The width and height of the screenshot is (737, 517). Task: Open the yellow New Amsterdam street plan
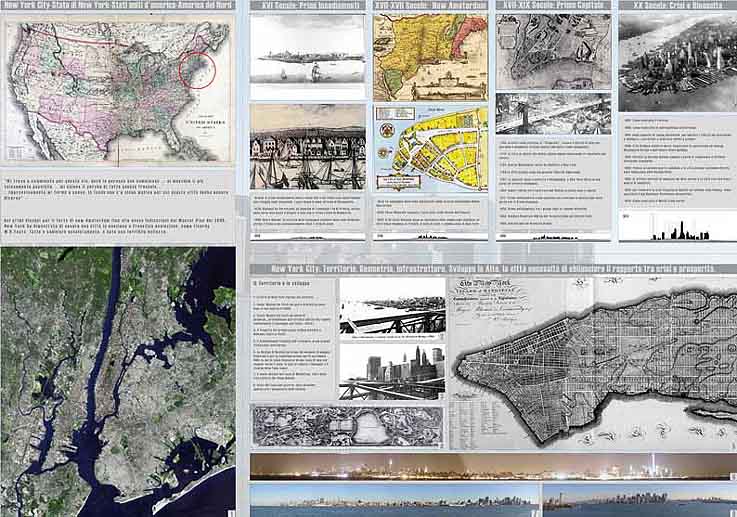430,148
